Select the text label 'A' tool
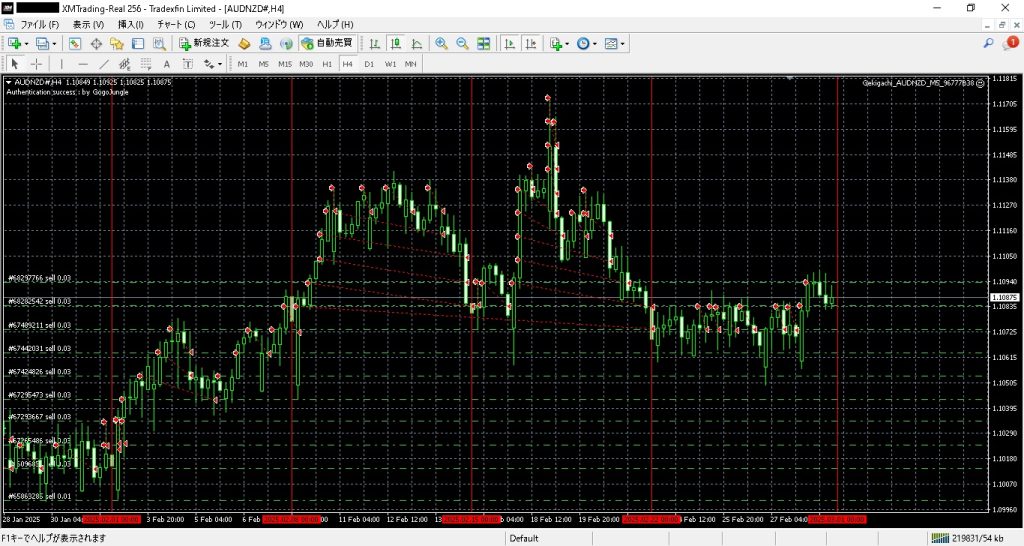 point(167,64)
